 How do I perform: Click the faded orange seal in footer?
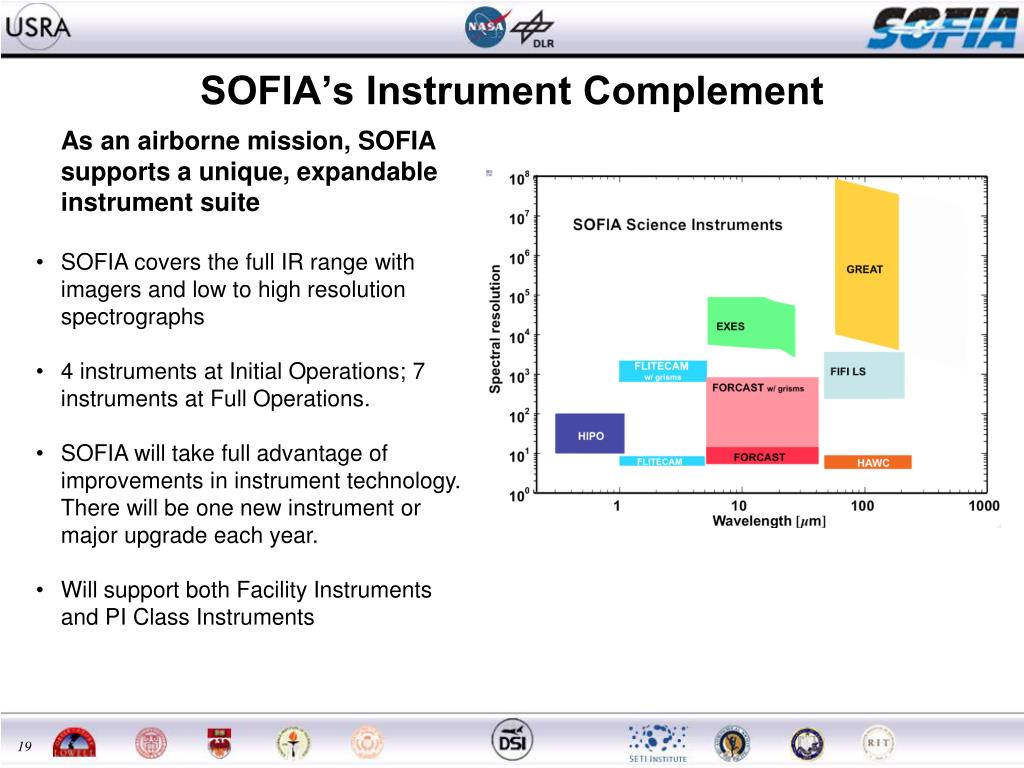click(x=366, y=743)
